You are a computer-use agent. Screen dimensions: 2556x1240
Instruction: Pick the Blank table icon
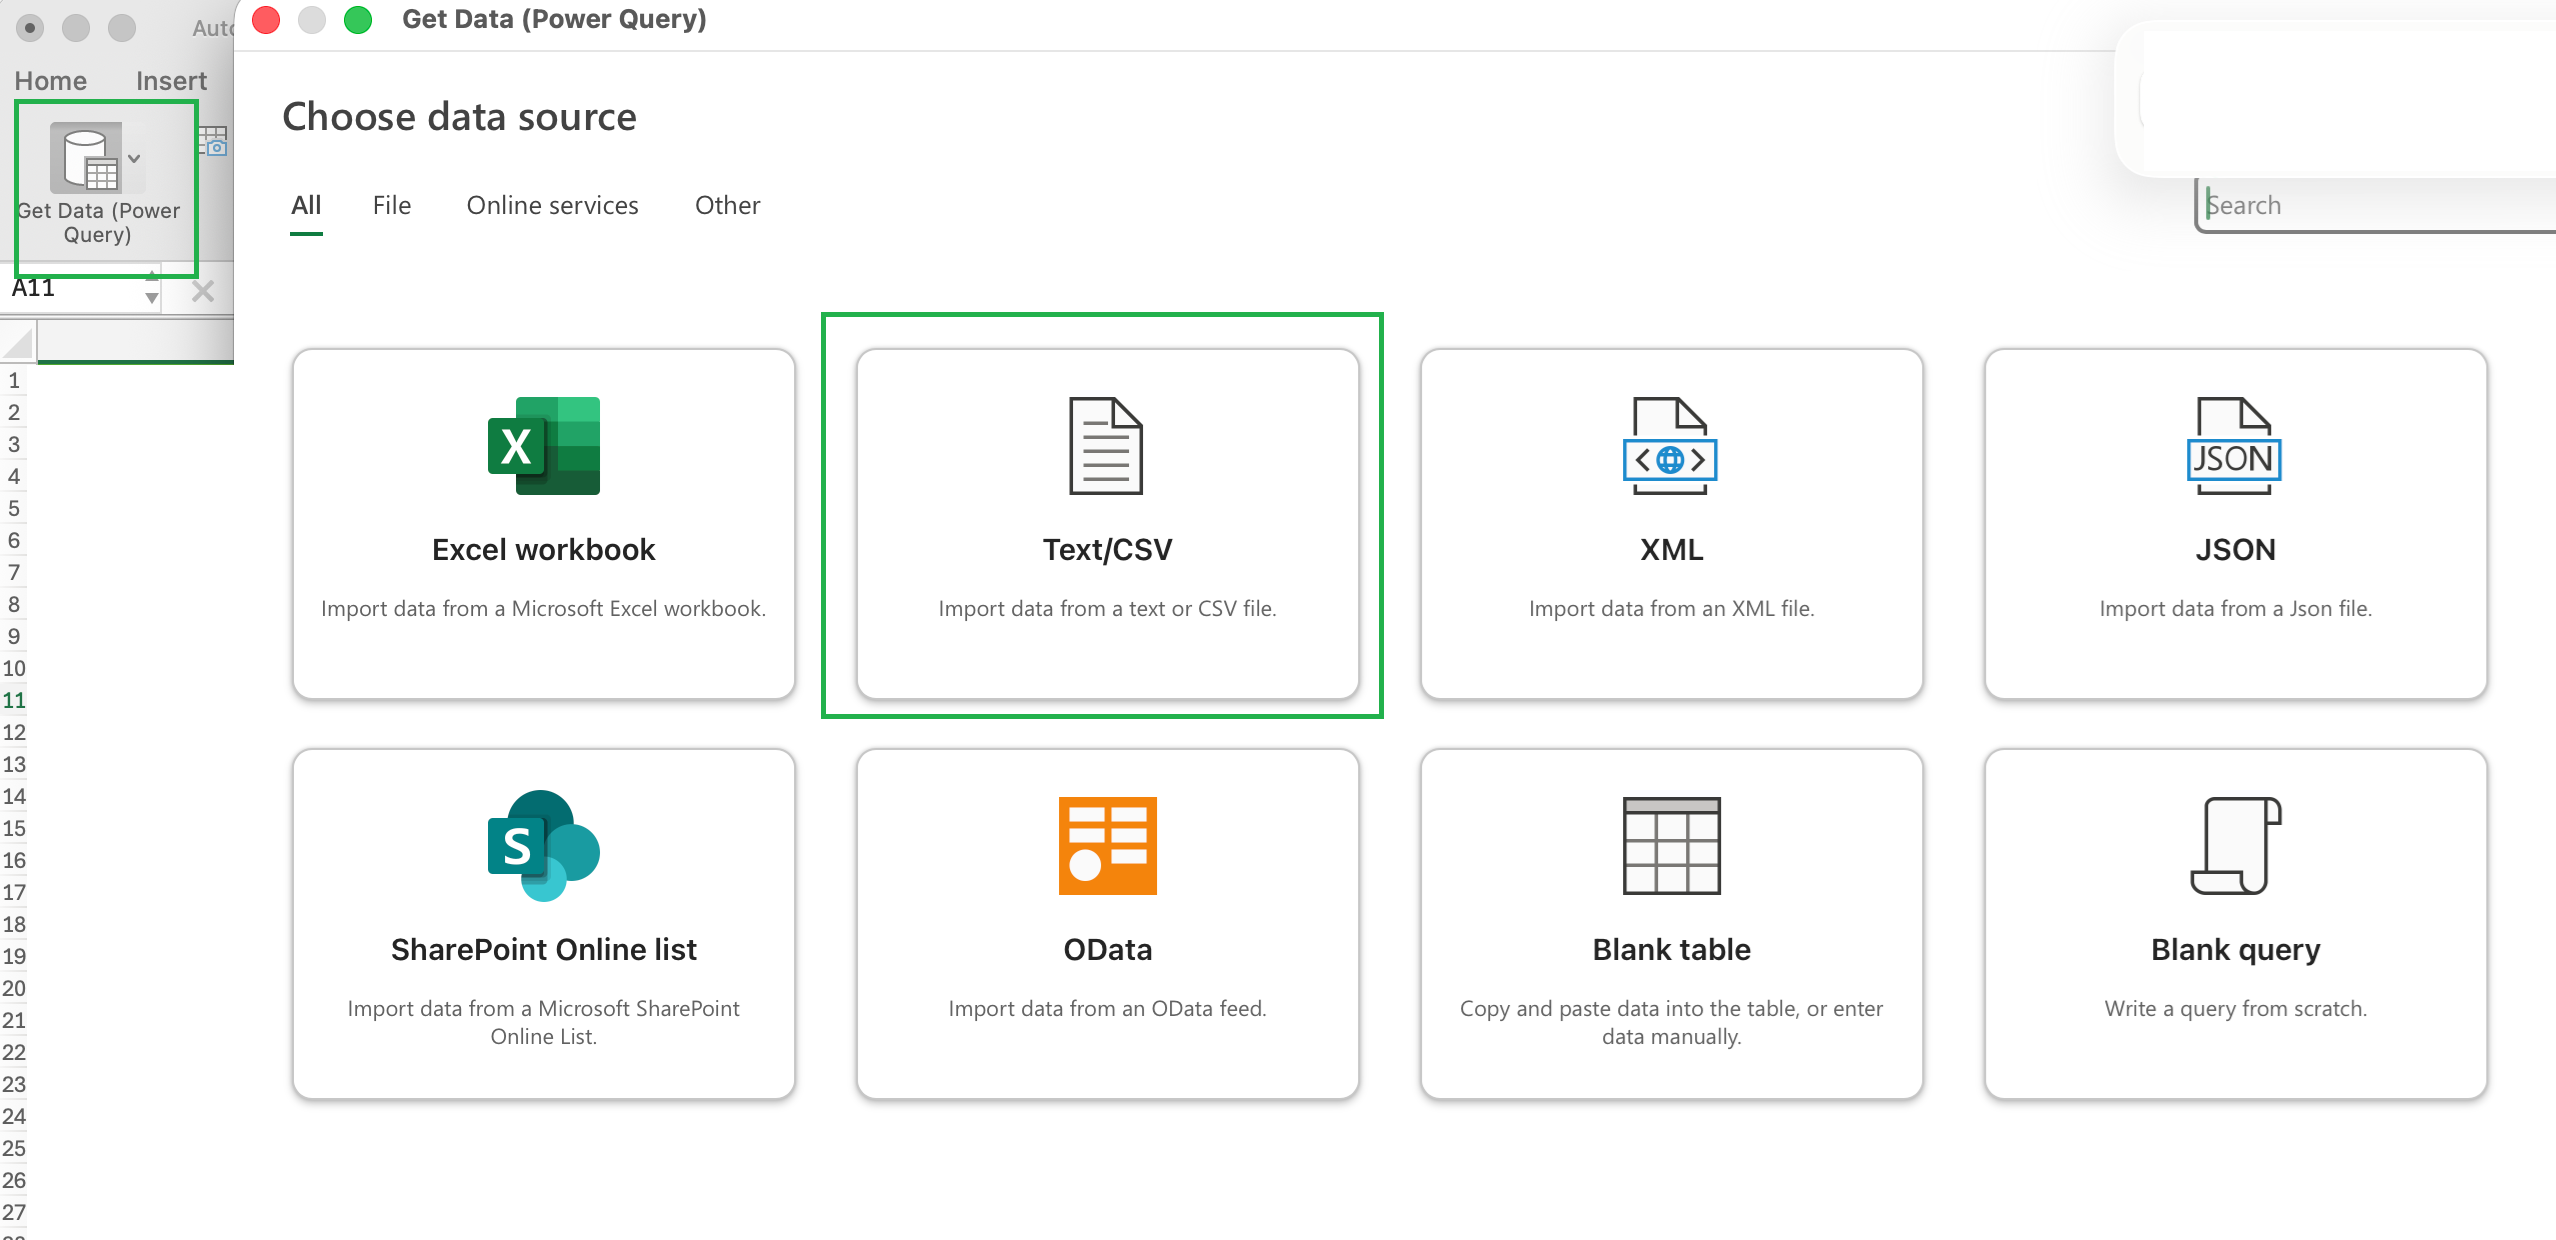(x=1671, y=846)
